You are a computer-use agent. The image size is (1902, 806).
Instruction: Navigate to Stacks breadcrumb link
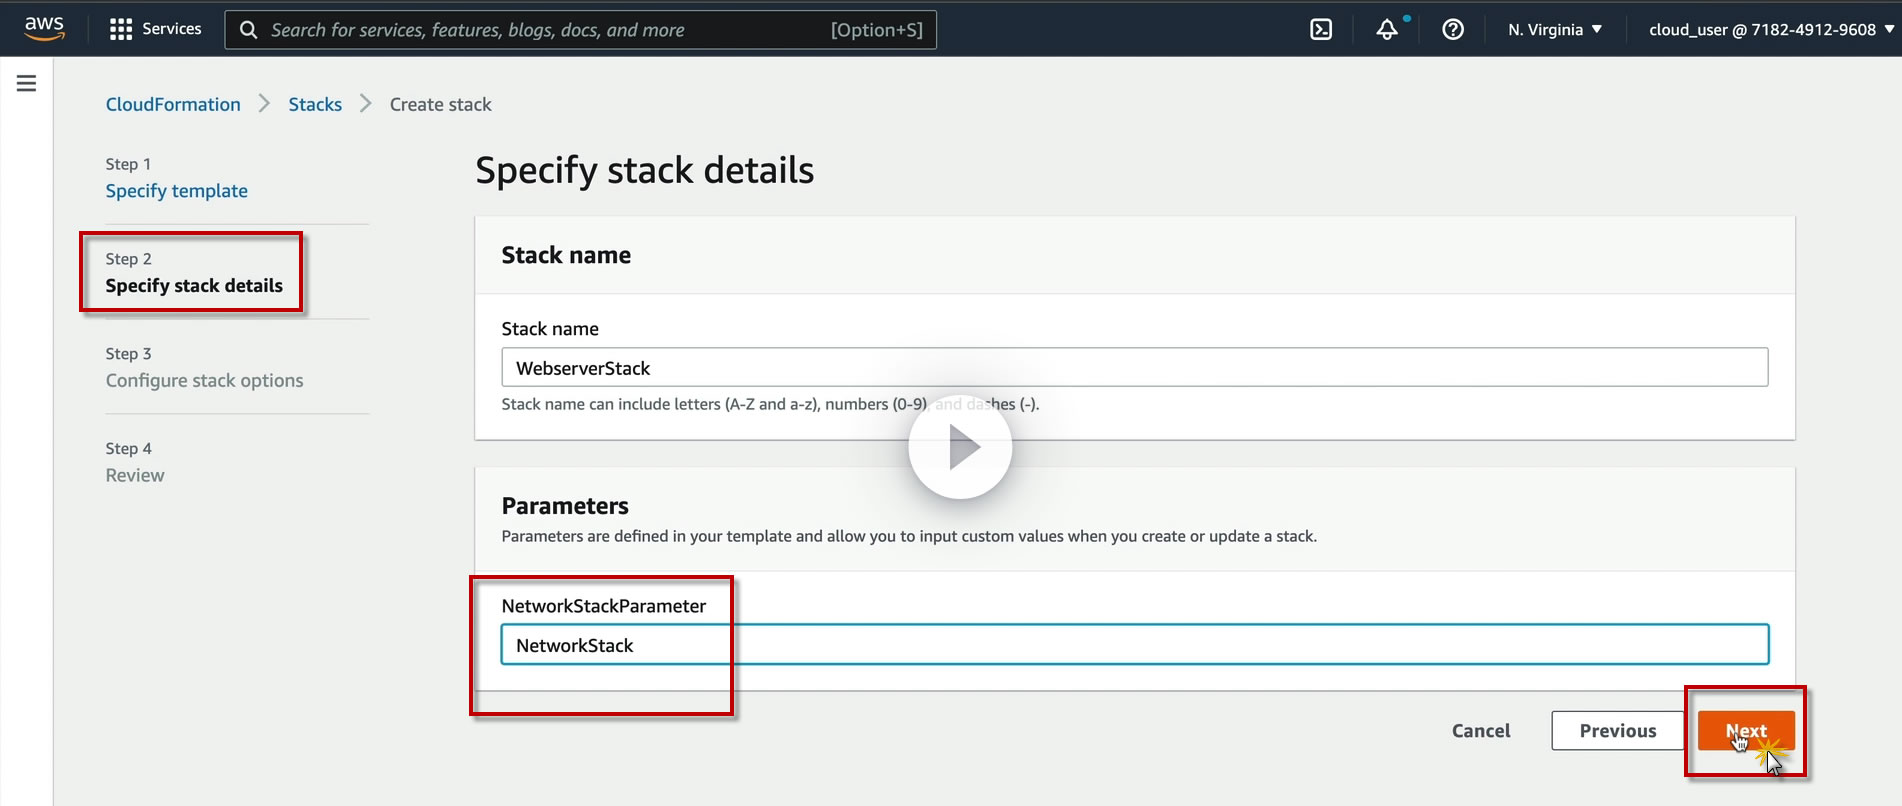click(315, 104)
